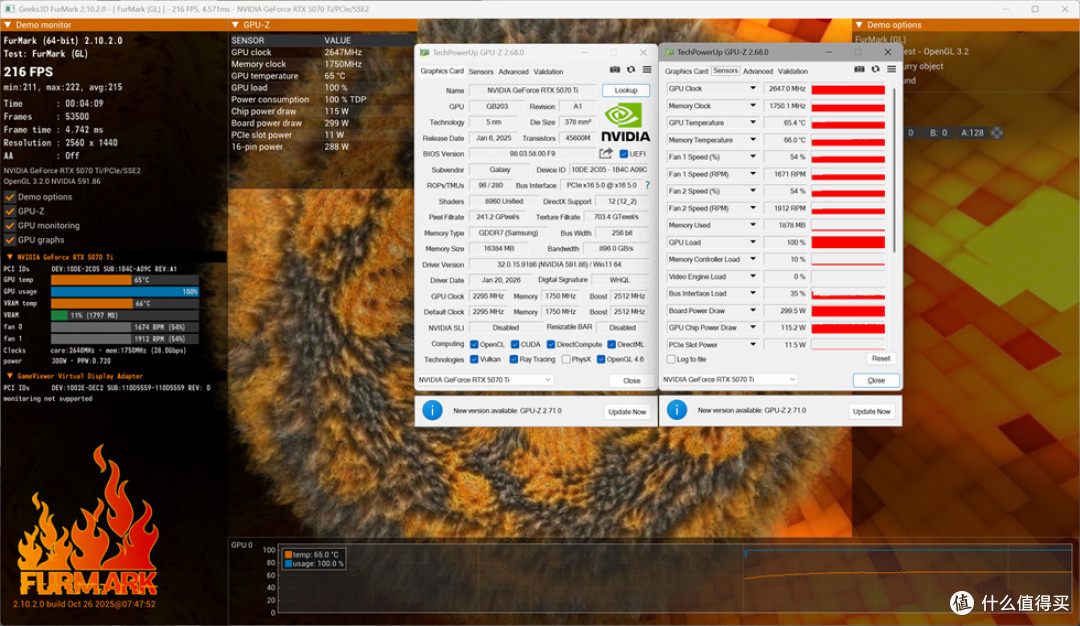
Task: Open the Board Power Draw dropdown arrow
Action: pyautogui.click(x=752, y=311)
